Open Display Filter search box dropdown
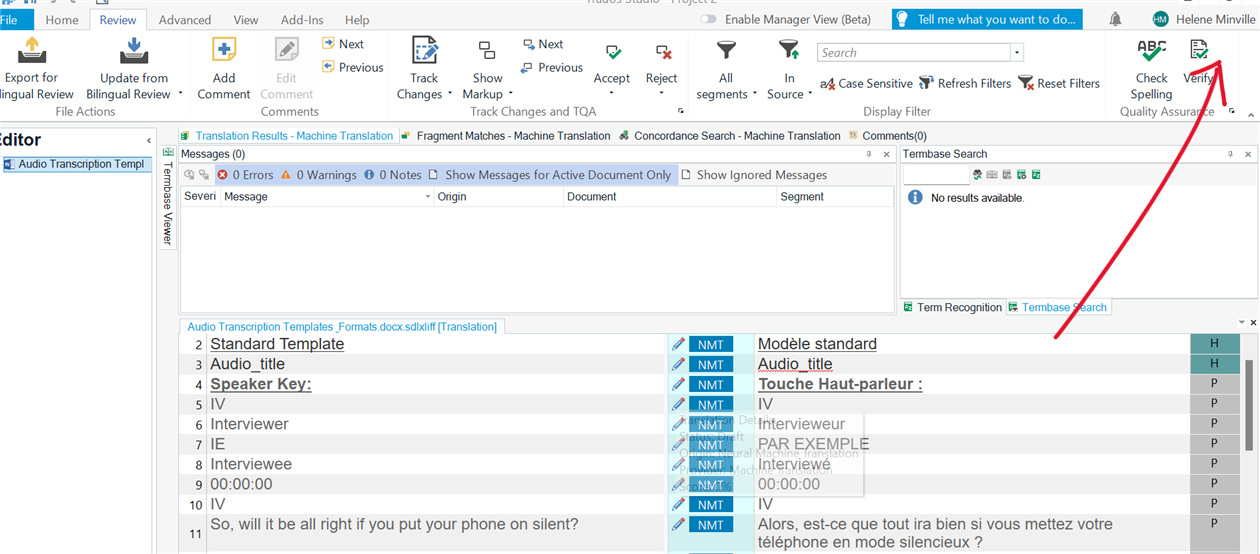 click(x=1017, y=53)
